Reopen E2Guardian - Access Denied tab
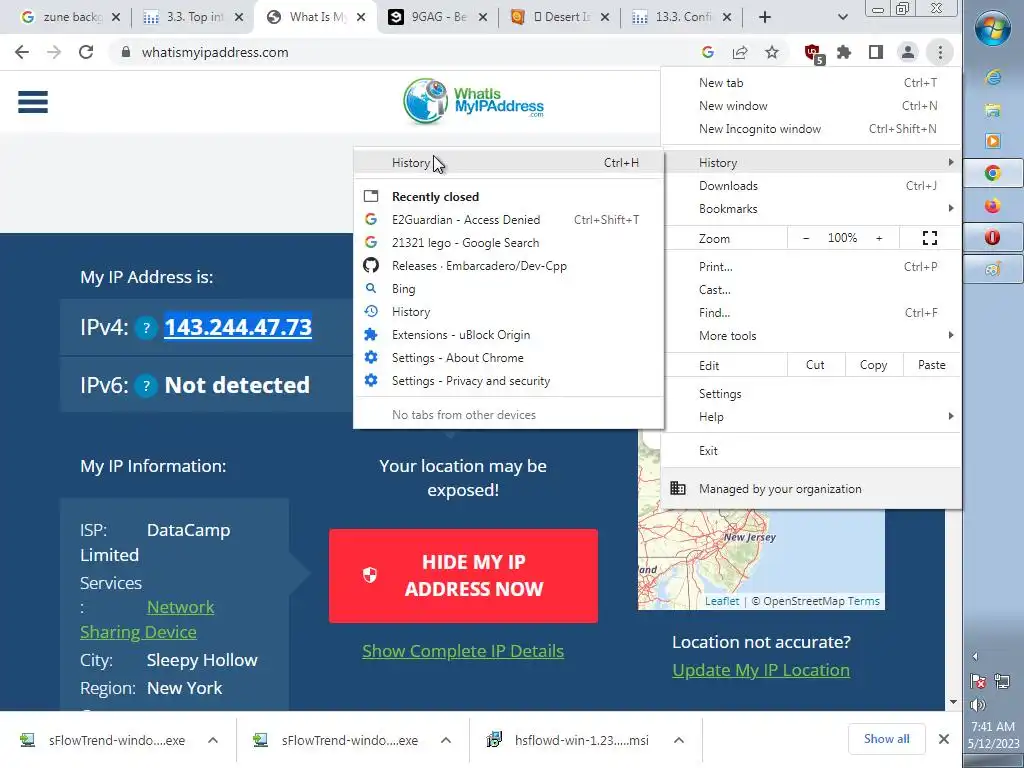The image size is (1024, 768). click(x=509, y=219)
